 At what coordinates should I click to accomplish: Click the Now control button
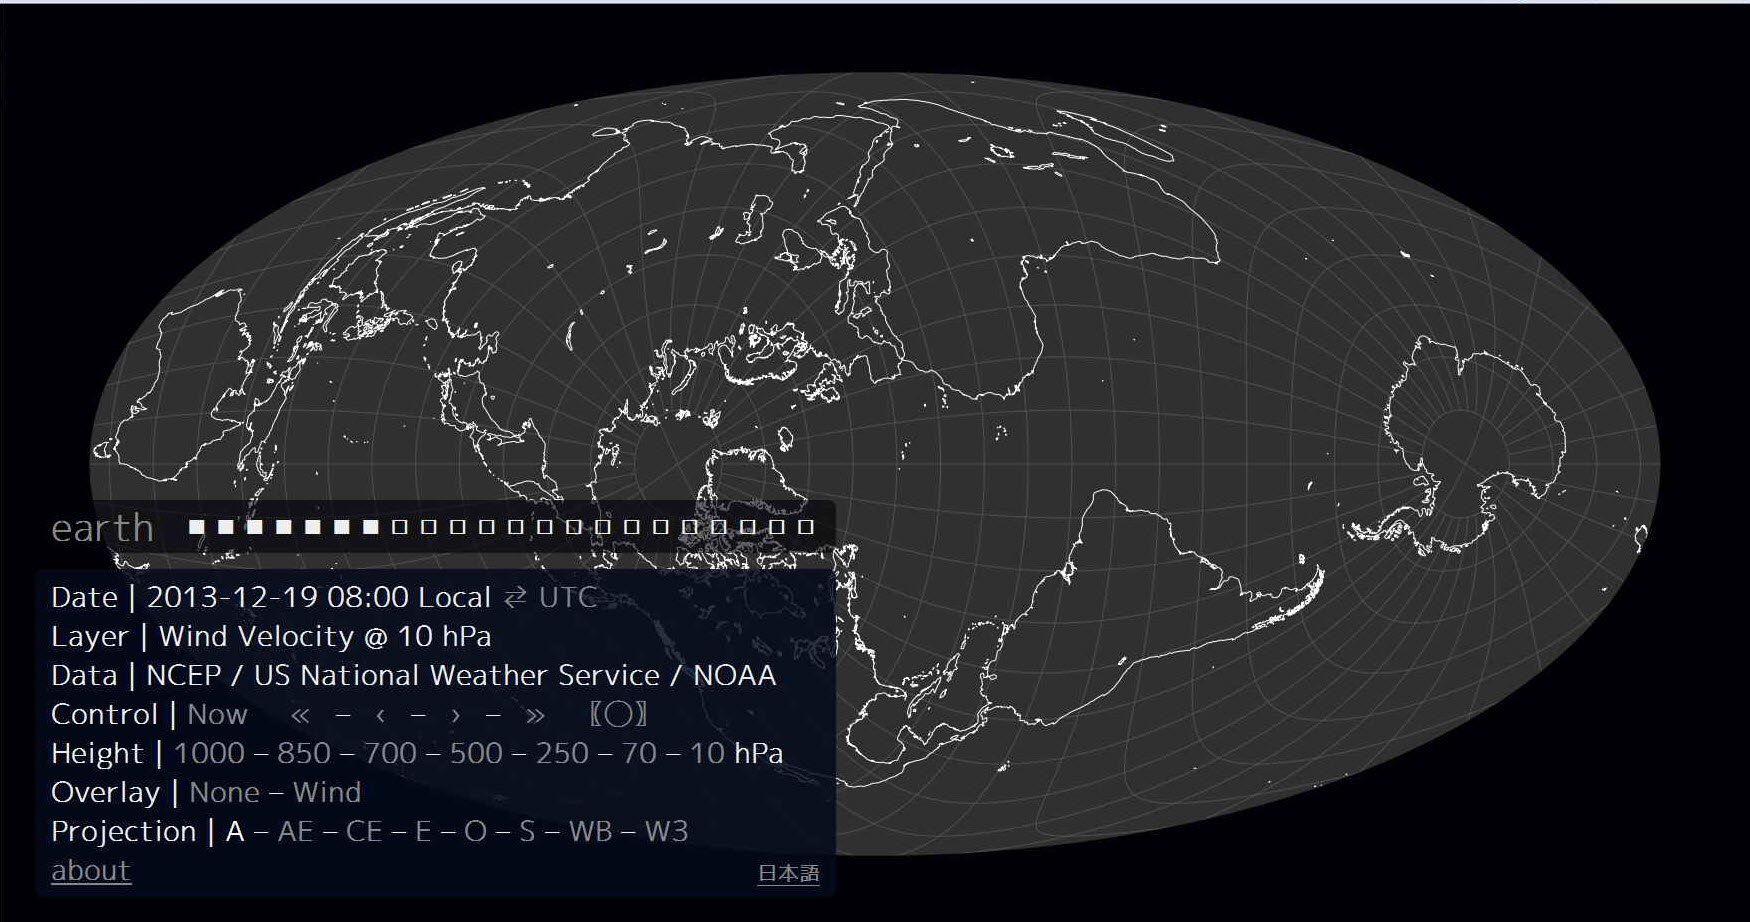pyautogui.click(x=217, y=715)
